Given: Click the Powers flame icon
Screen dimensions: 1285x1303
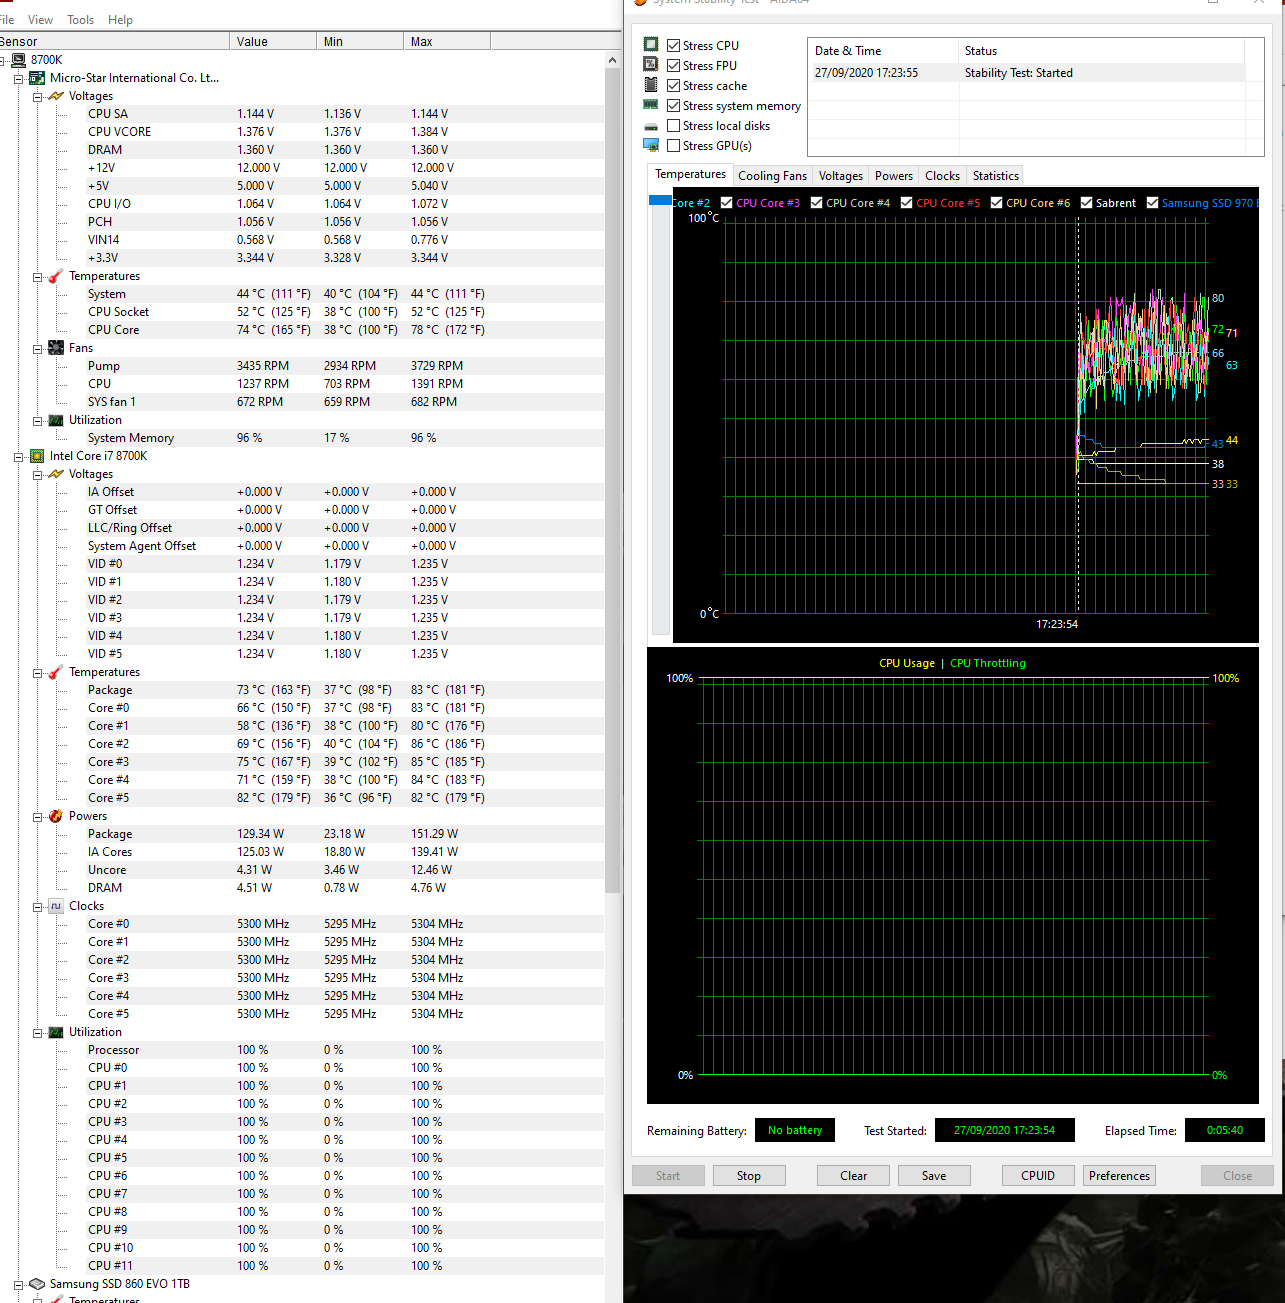Looking at the screenshot, I should pyautogui.click(x=56, y=816).
